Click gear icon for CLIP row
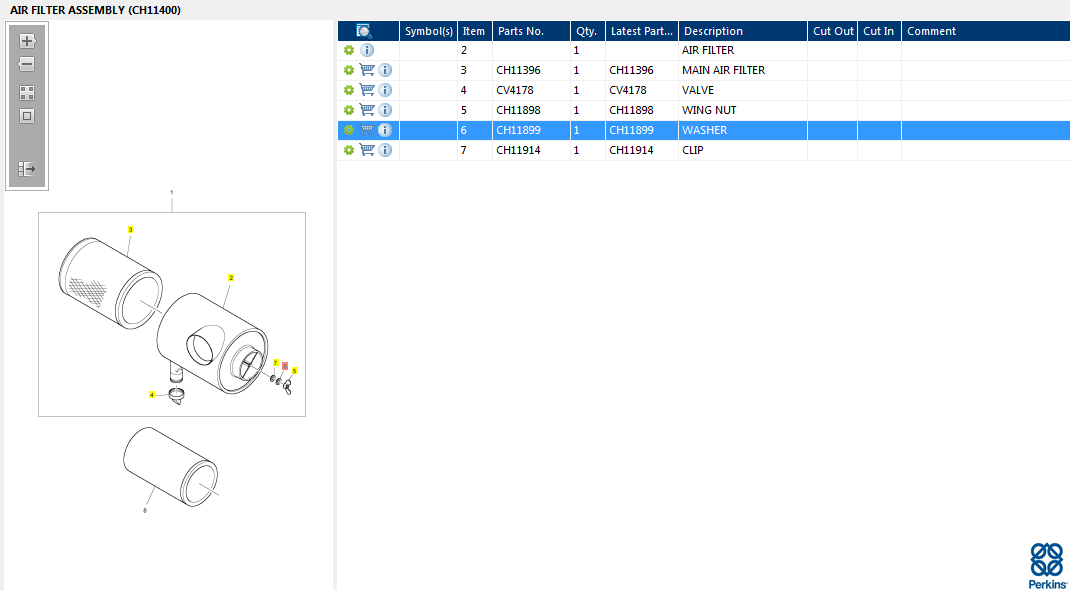This screenshot has height=591, width=1070. (x=349, y=149)
